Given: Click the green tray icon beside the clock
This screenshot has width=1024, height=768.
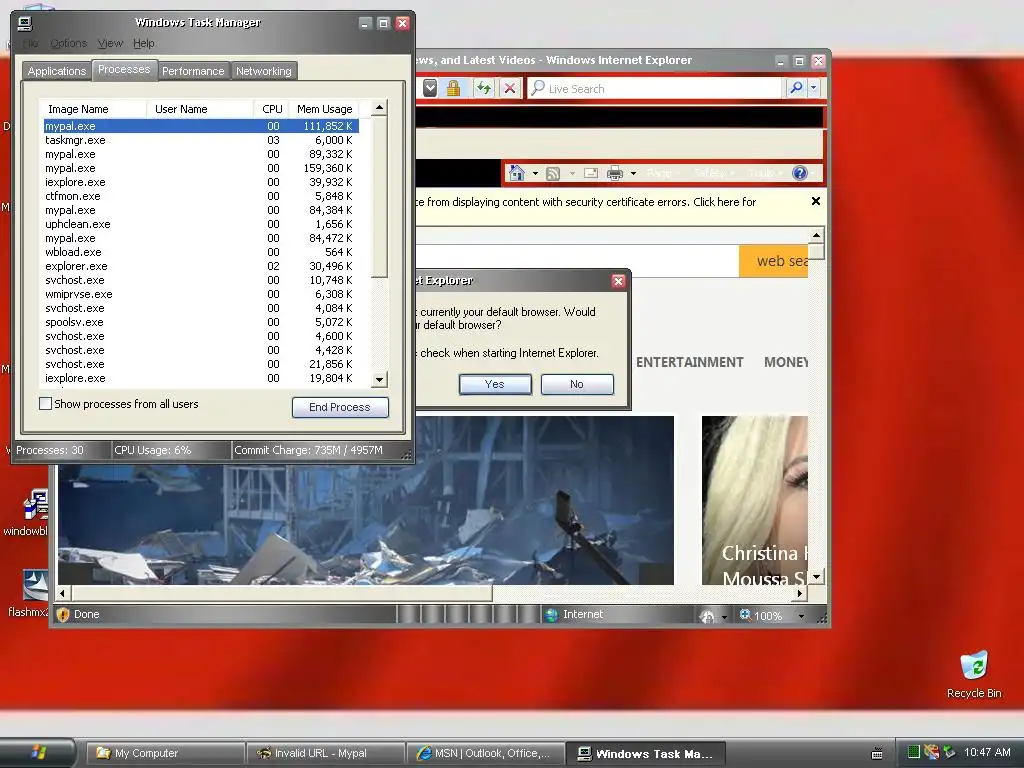Looking at the screenshot, I should pyautogui.click(x=914, y=752).
